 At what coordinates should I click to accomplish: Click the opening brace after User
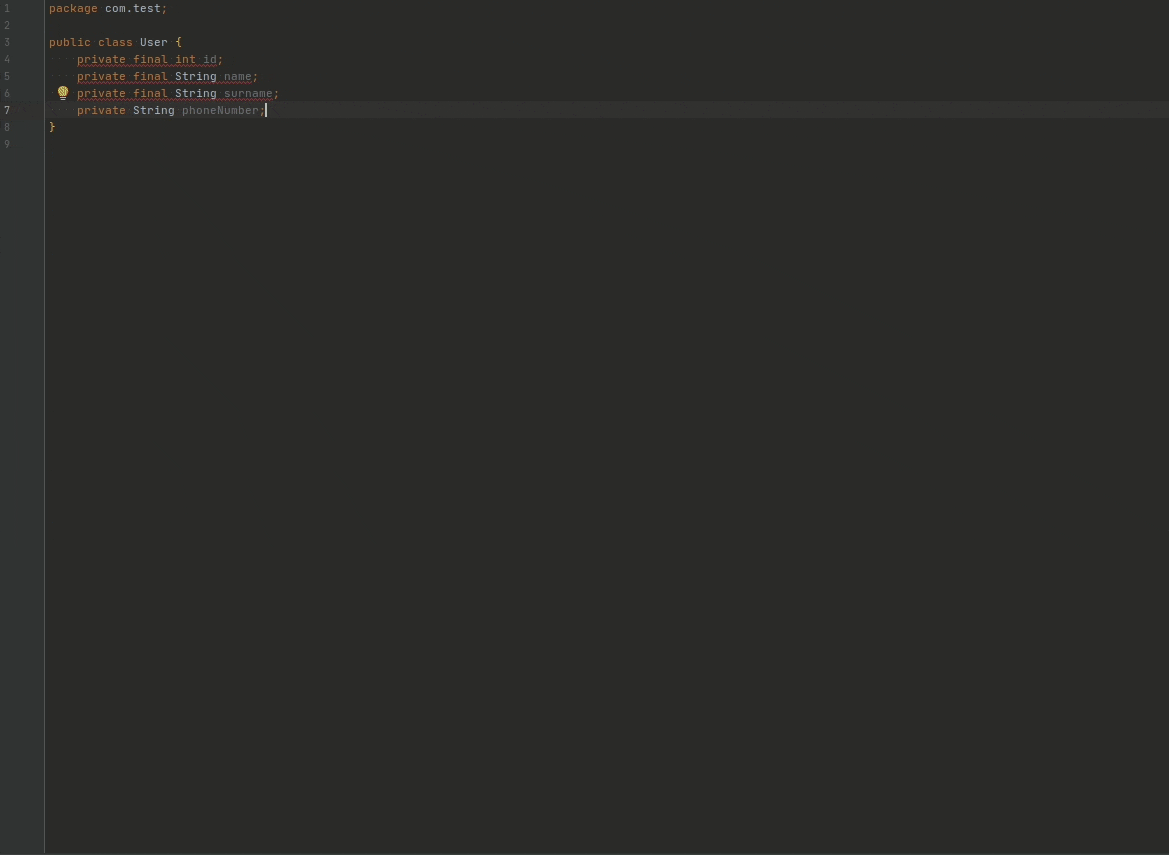click(x=179, y=42)
